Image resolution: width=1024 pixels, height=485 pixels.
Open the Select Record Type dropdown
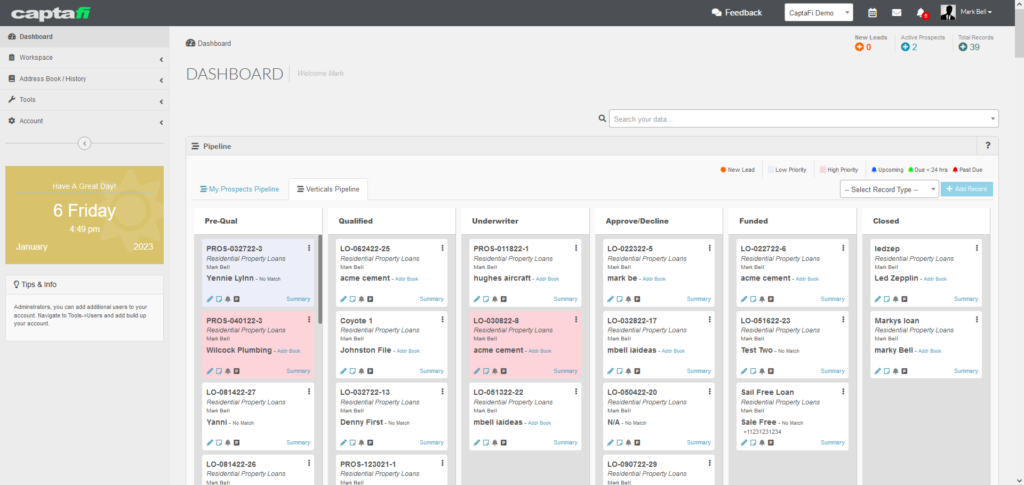[889, 189]
